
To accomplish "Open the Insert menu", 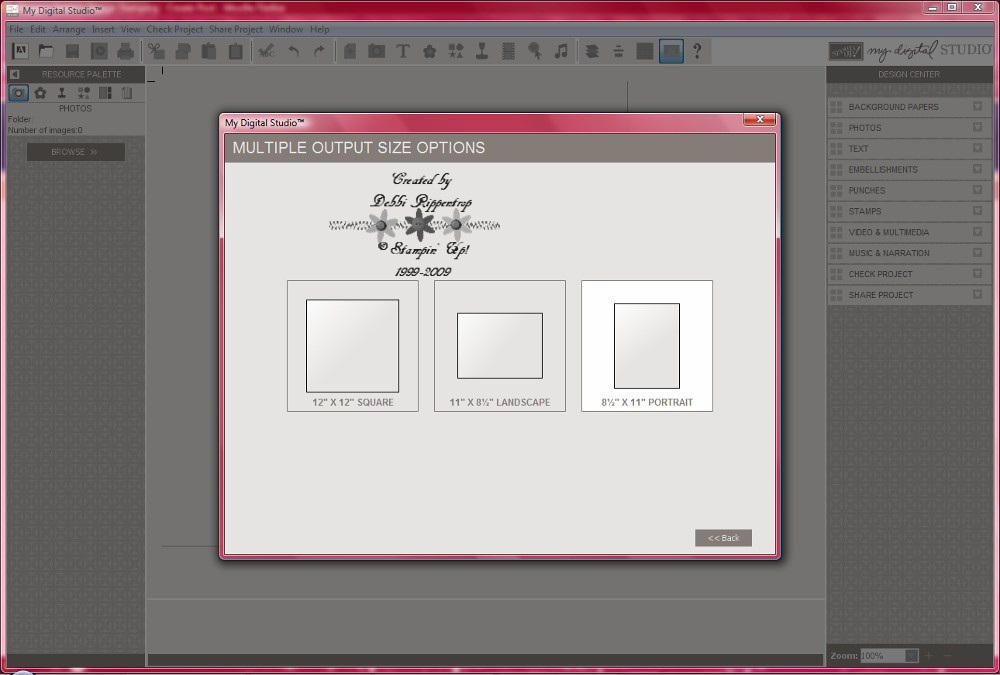I will click(103, 29).
